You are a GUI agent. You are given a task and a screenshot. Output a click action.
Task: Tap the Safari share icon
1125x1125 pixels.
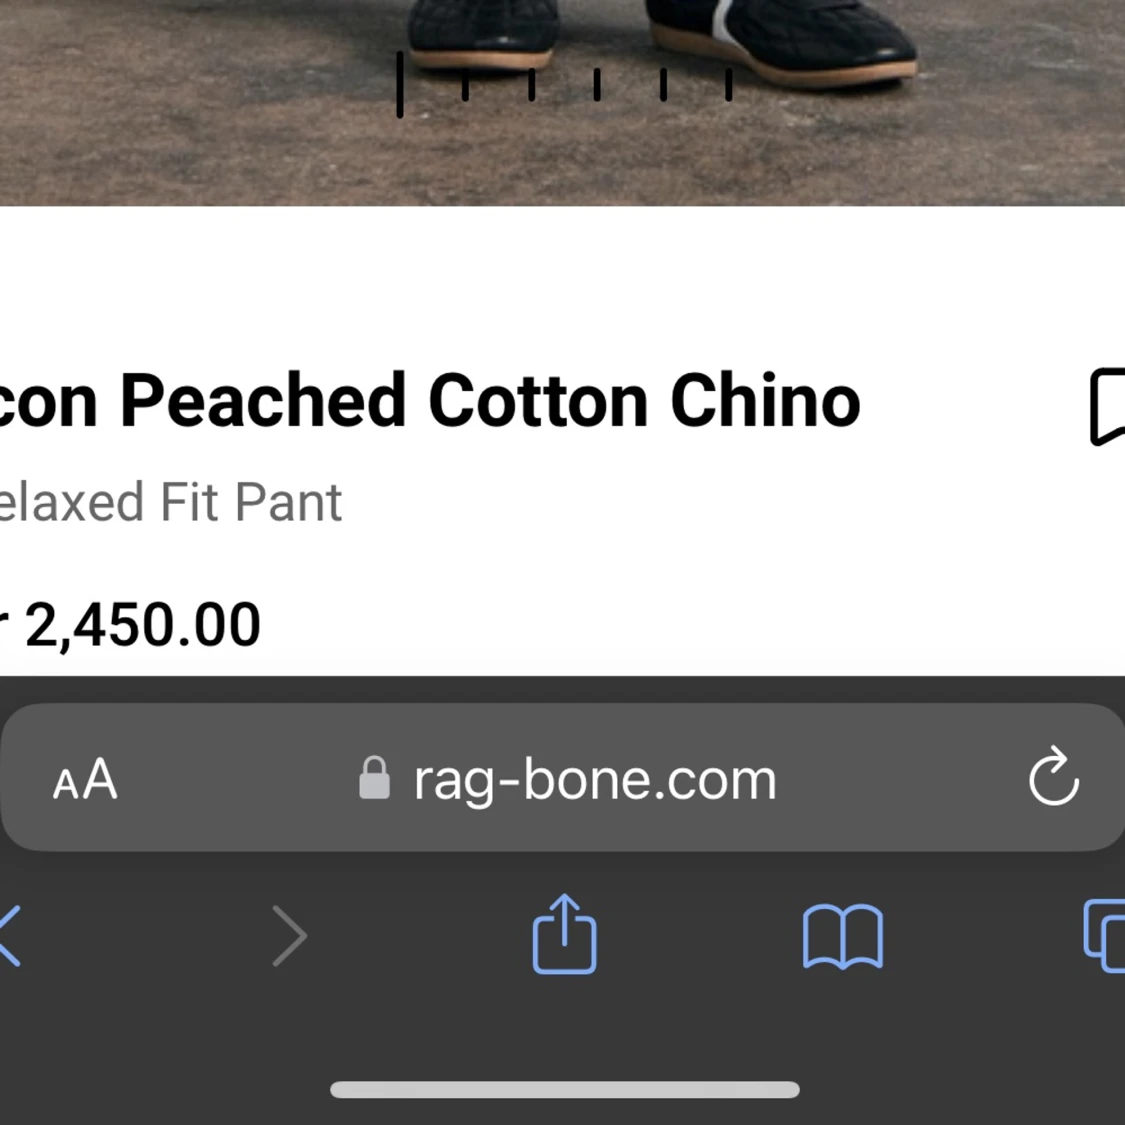564,934
